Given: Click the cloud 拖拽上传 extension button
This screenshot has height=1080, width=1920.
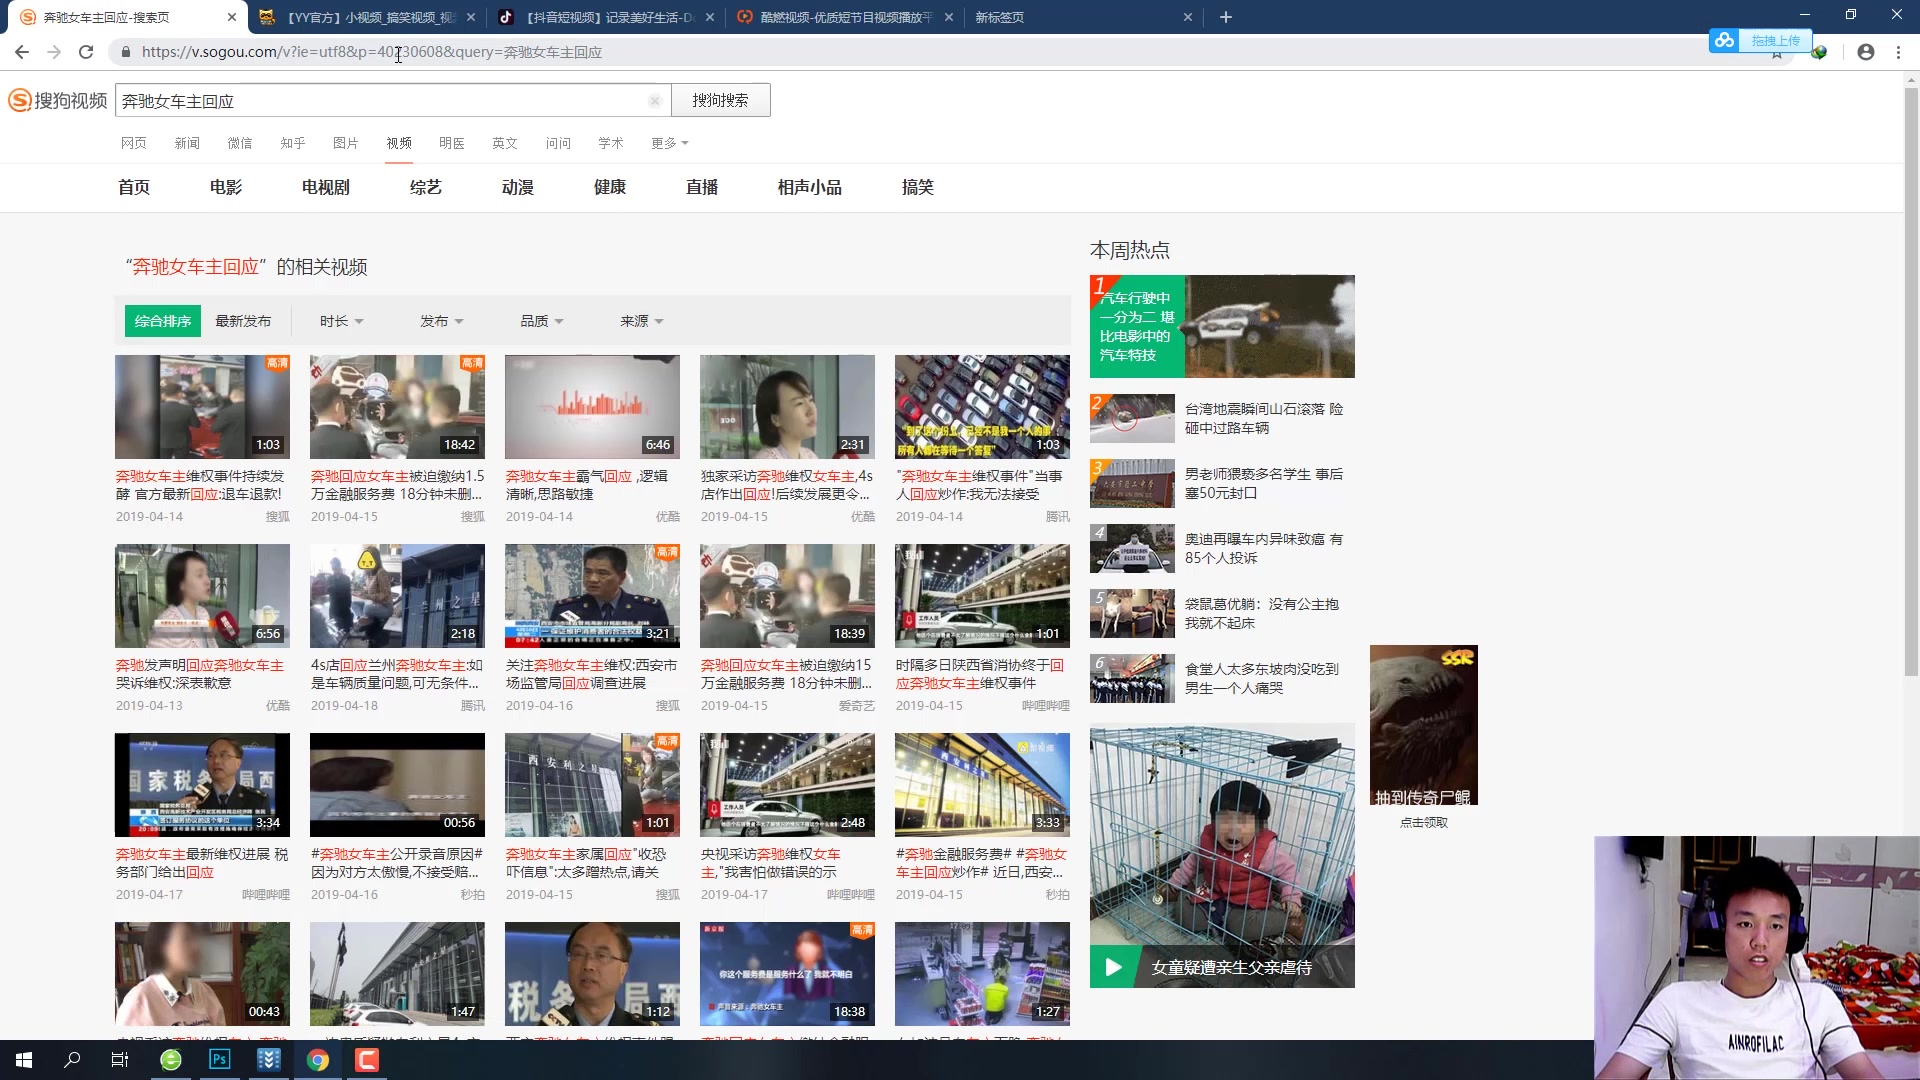Looking at the screenshot, I should 1760,40.
